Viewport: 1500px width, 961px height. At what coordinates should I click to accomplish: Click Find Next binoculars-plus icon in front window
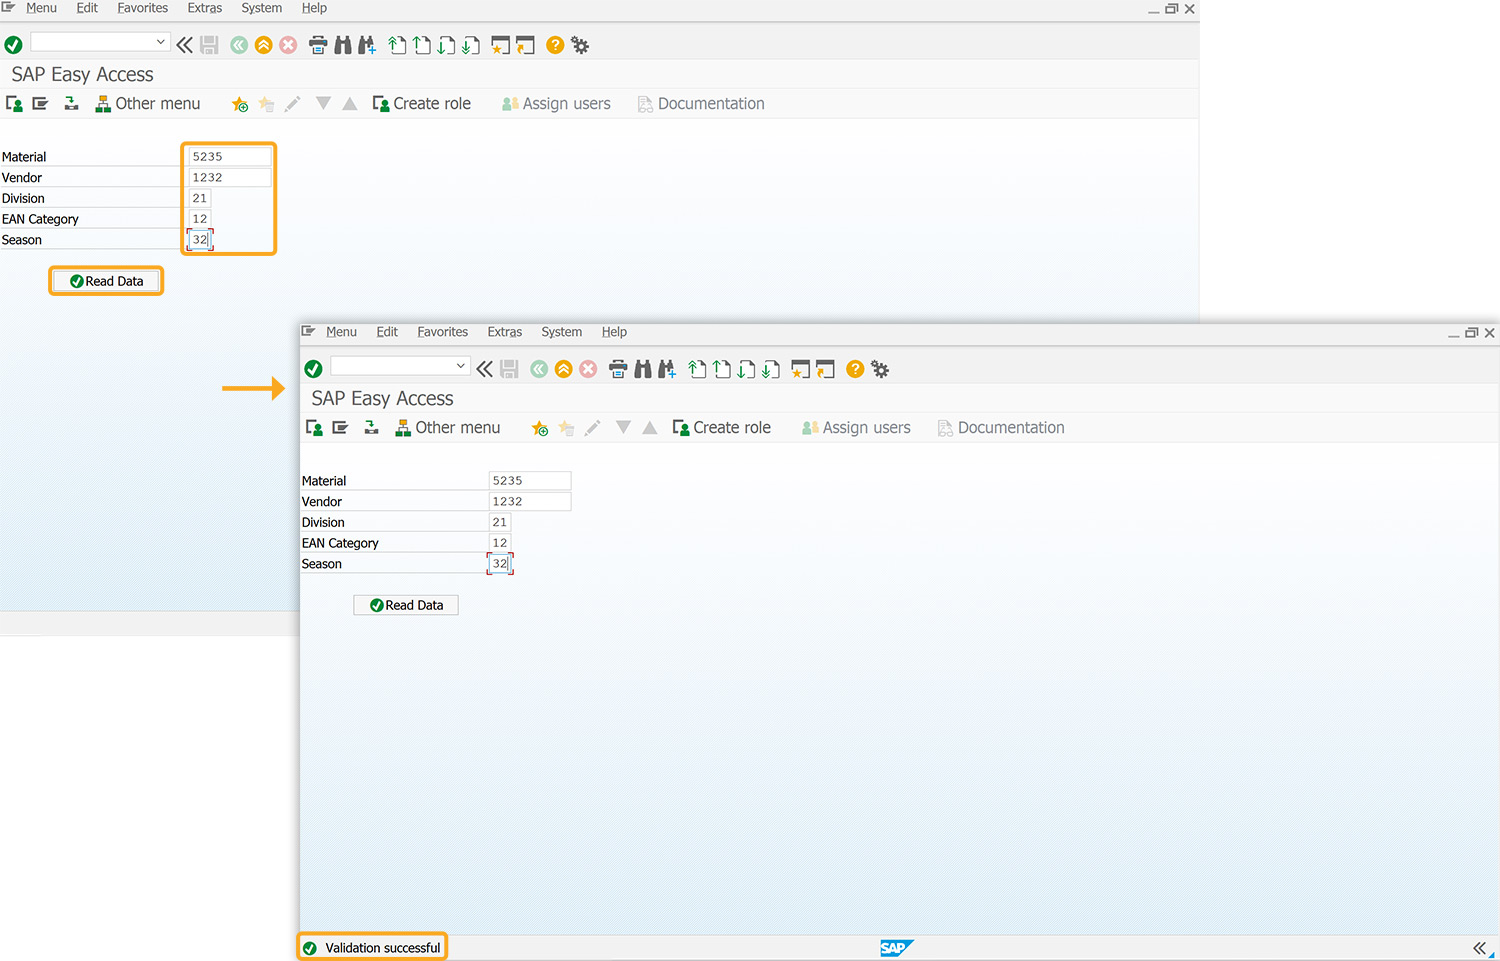coord(667,369)
